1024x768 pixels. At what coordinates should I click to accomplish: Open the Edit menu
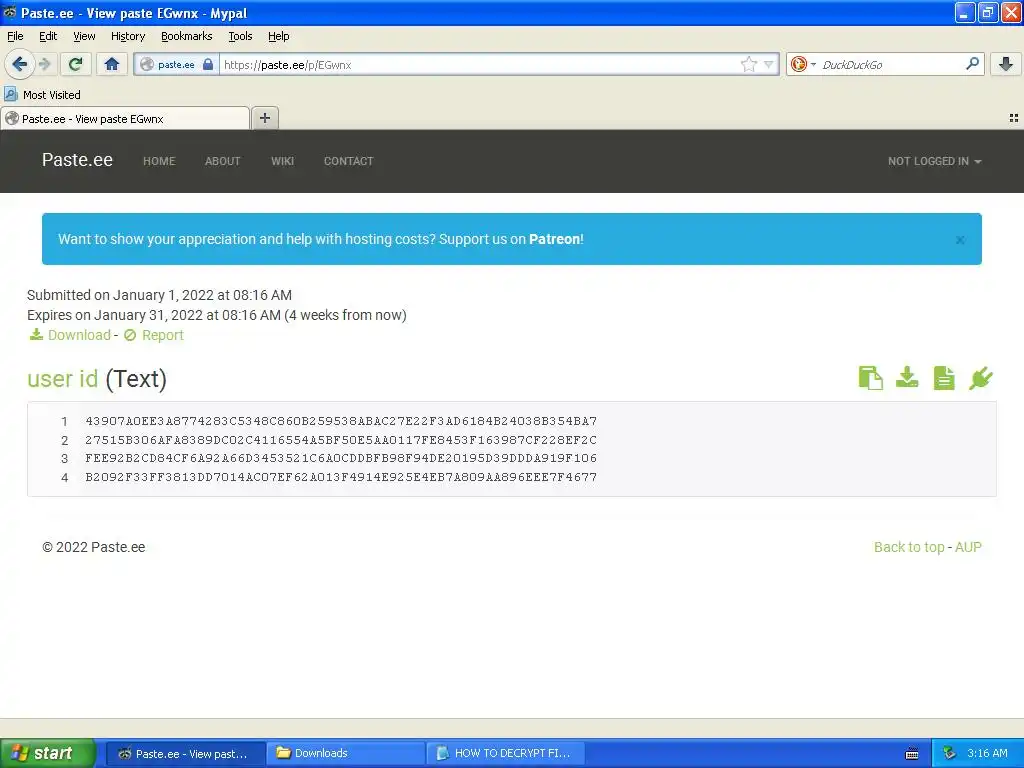tap(48, 36)
